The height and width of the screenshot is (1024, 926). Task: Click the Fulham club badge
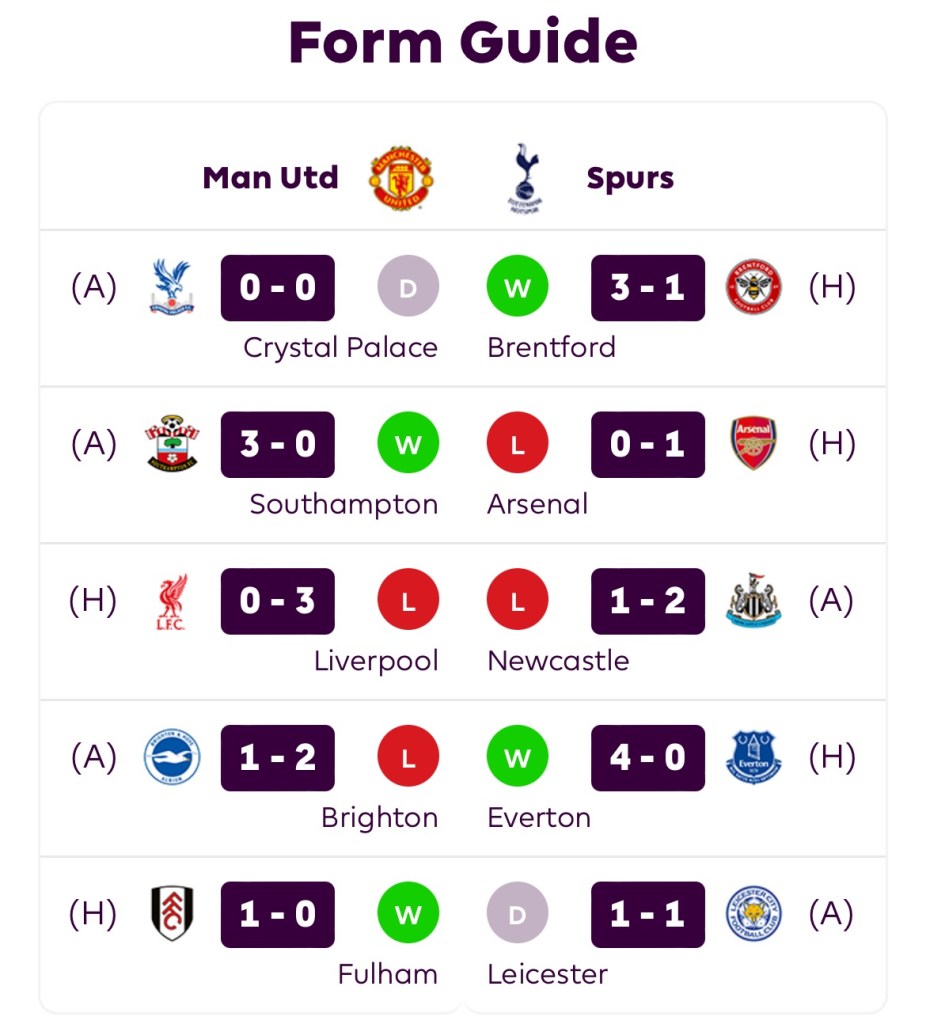coord(172,914)
